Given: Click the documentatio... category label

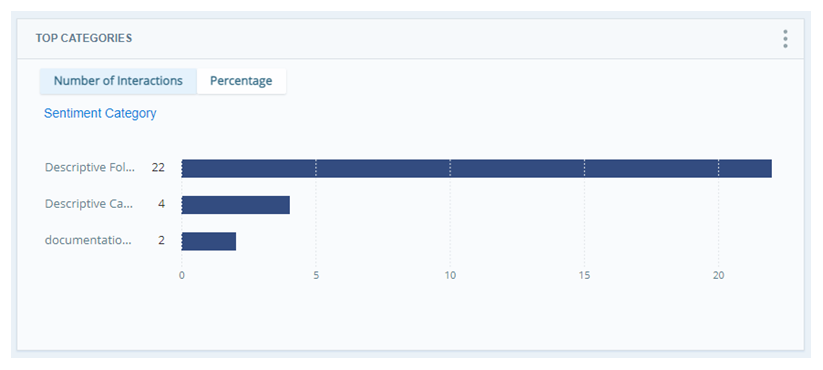Looking at the screenshot, I should click(88, 240).
